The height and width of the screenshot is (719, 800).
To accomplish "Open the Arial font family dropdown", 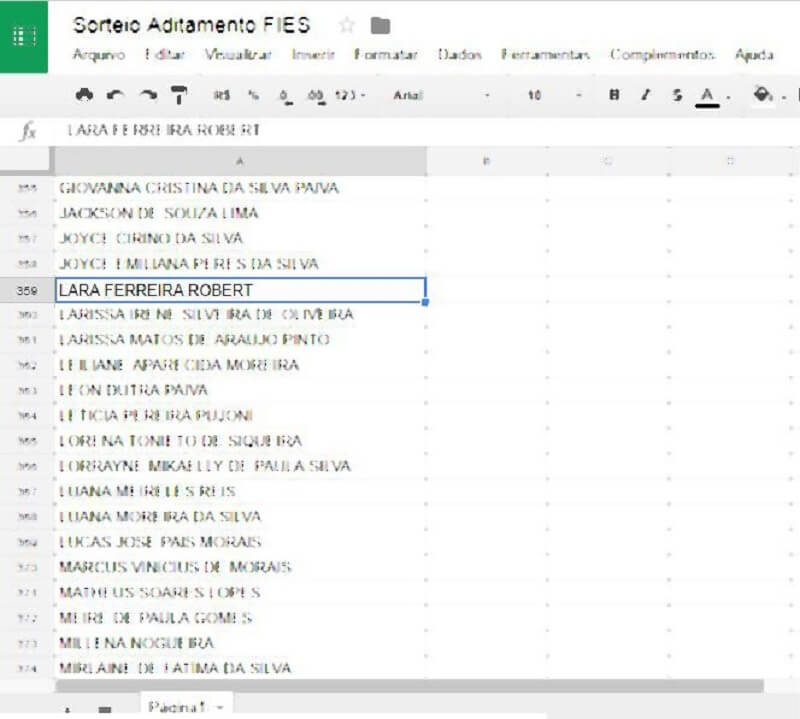I will click(440, 95).
